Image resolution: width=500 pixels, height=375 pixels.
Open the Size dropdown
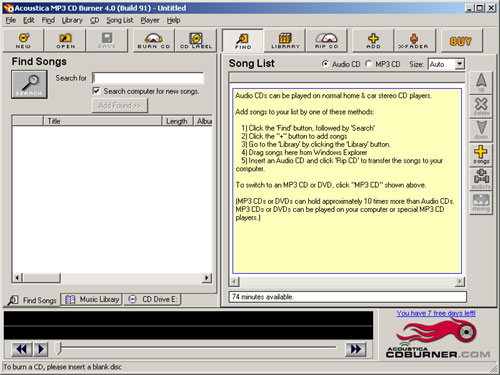point(460,64)
